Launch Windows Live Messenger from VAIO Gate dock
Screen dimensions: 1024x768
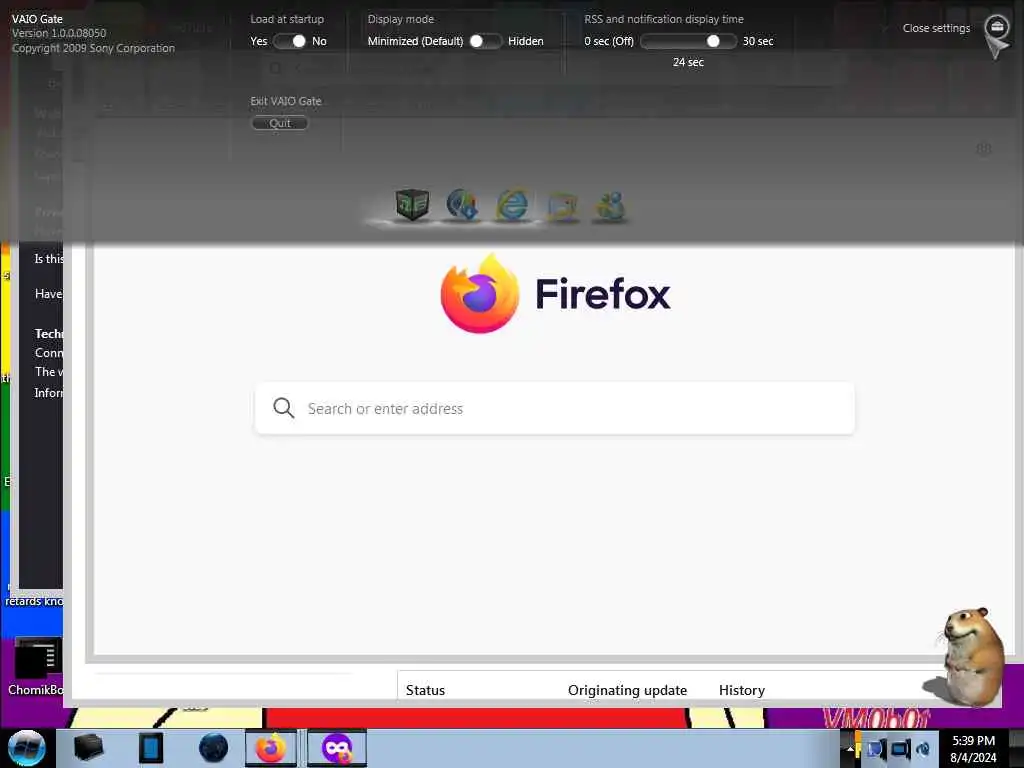(x=610, y=206)
